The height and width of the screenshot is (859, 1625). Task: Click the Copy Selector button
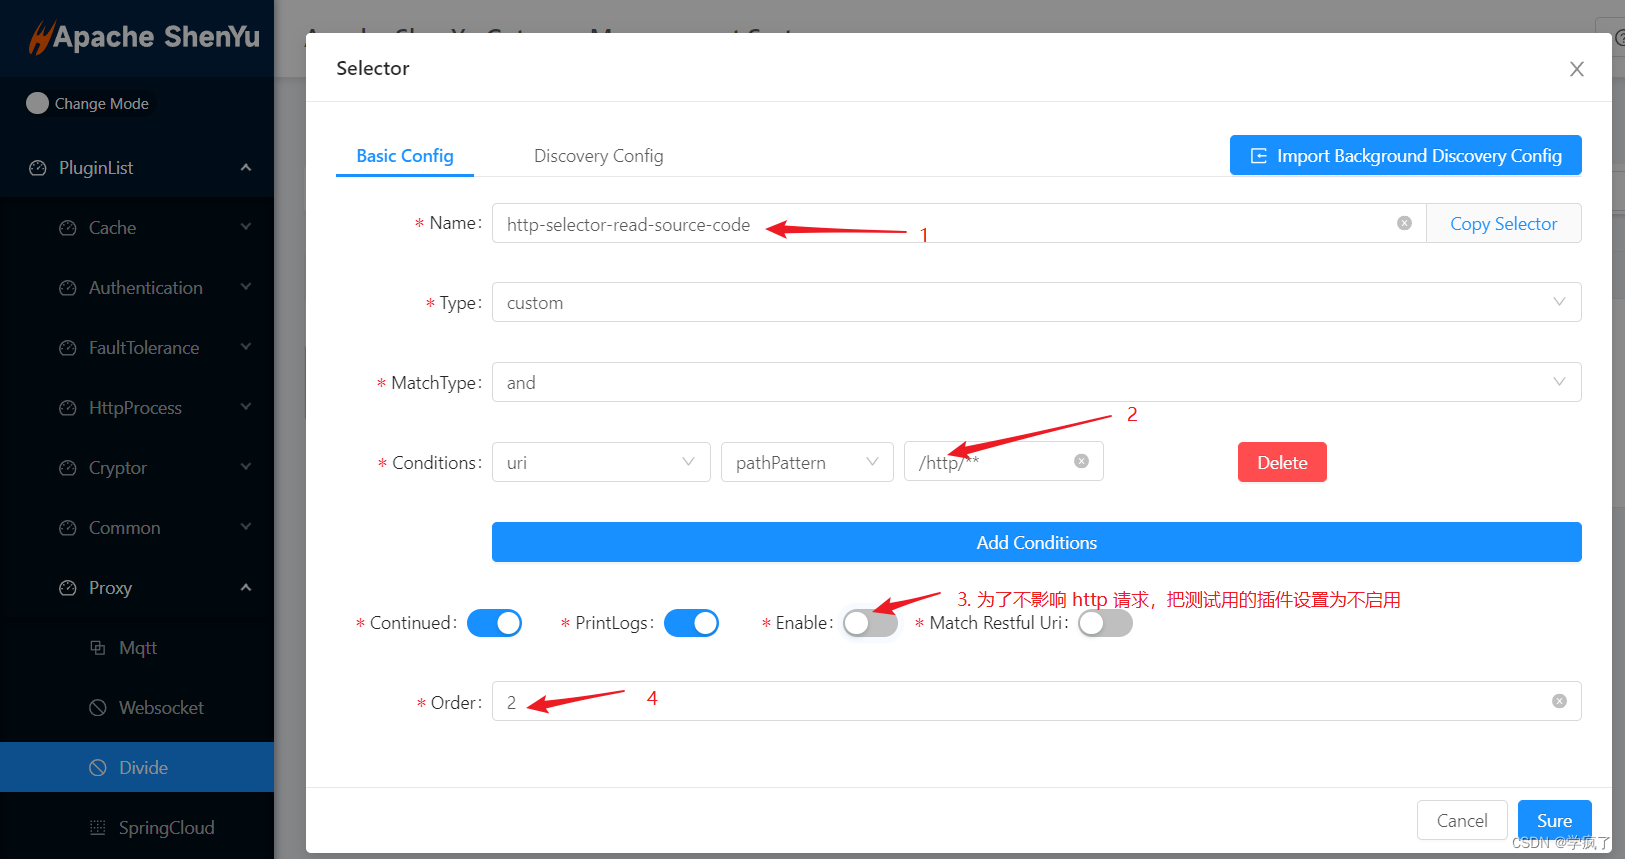click(x=1504, y=223)
